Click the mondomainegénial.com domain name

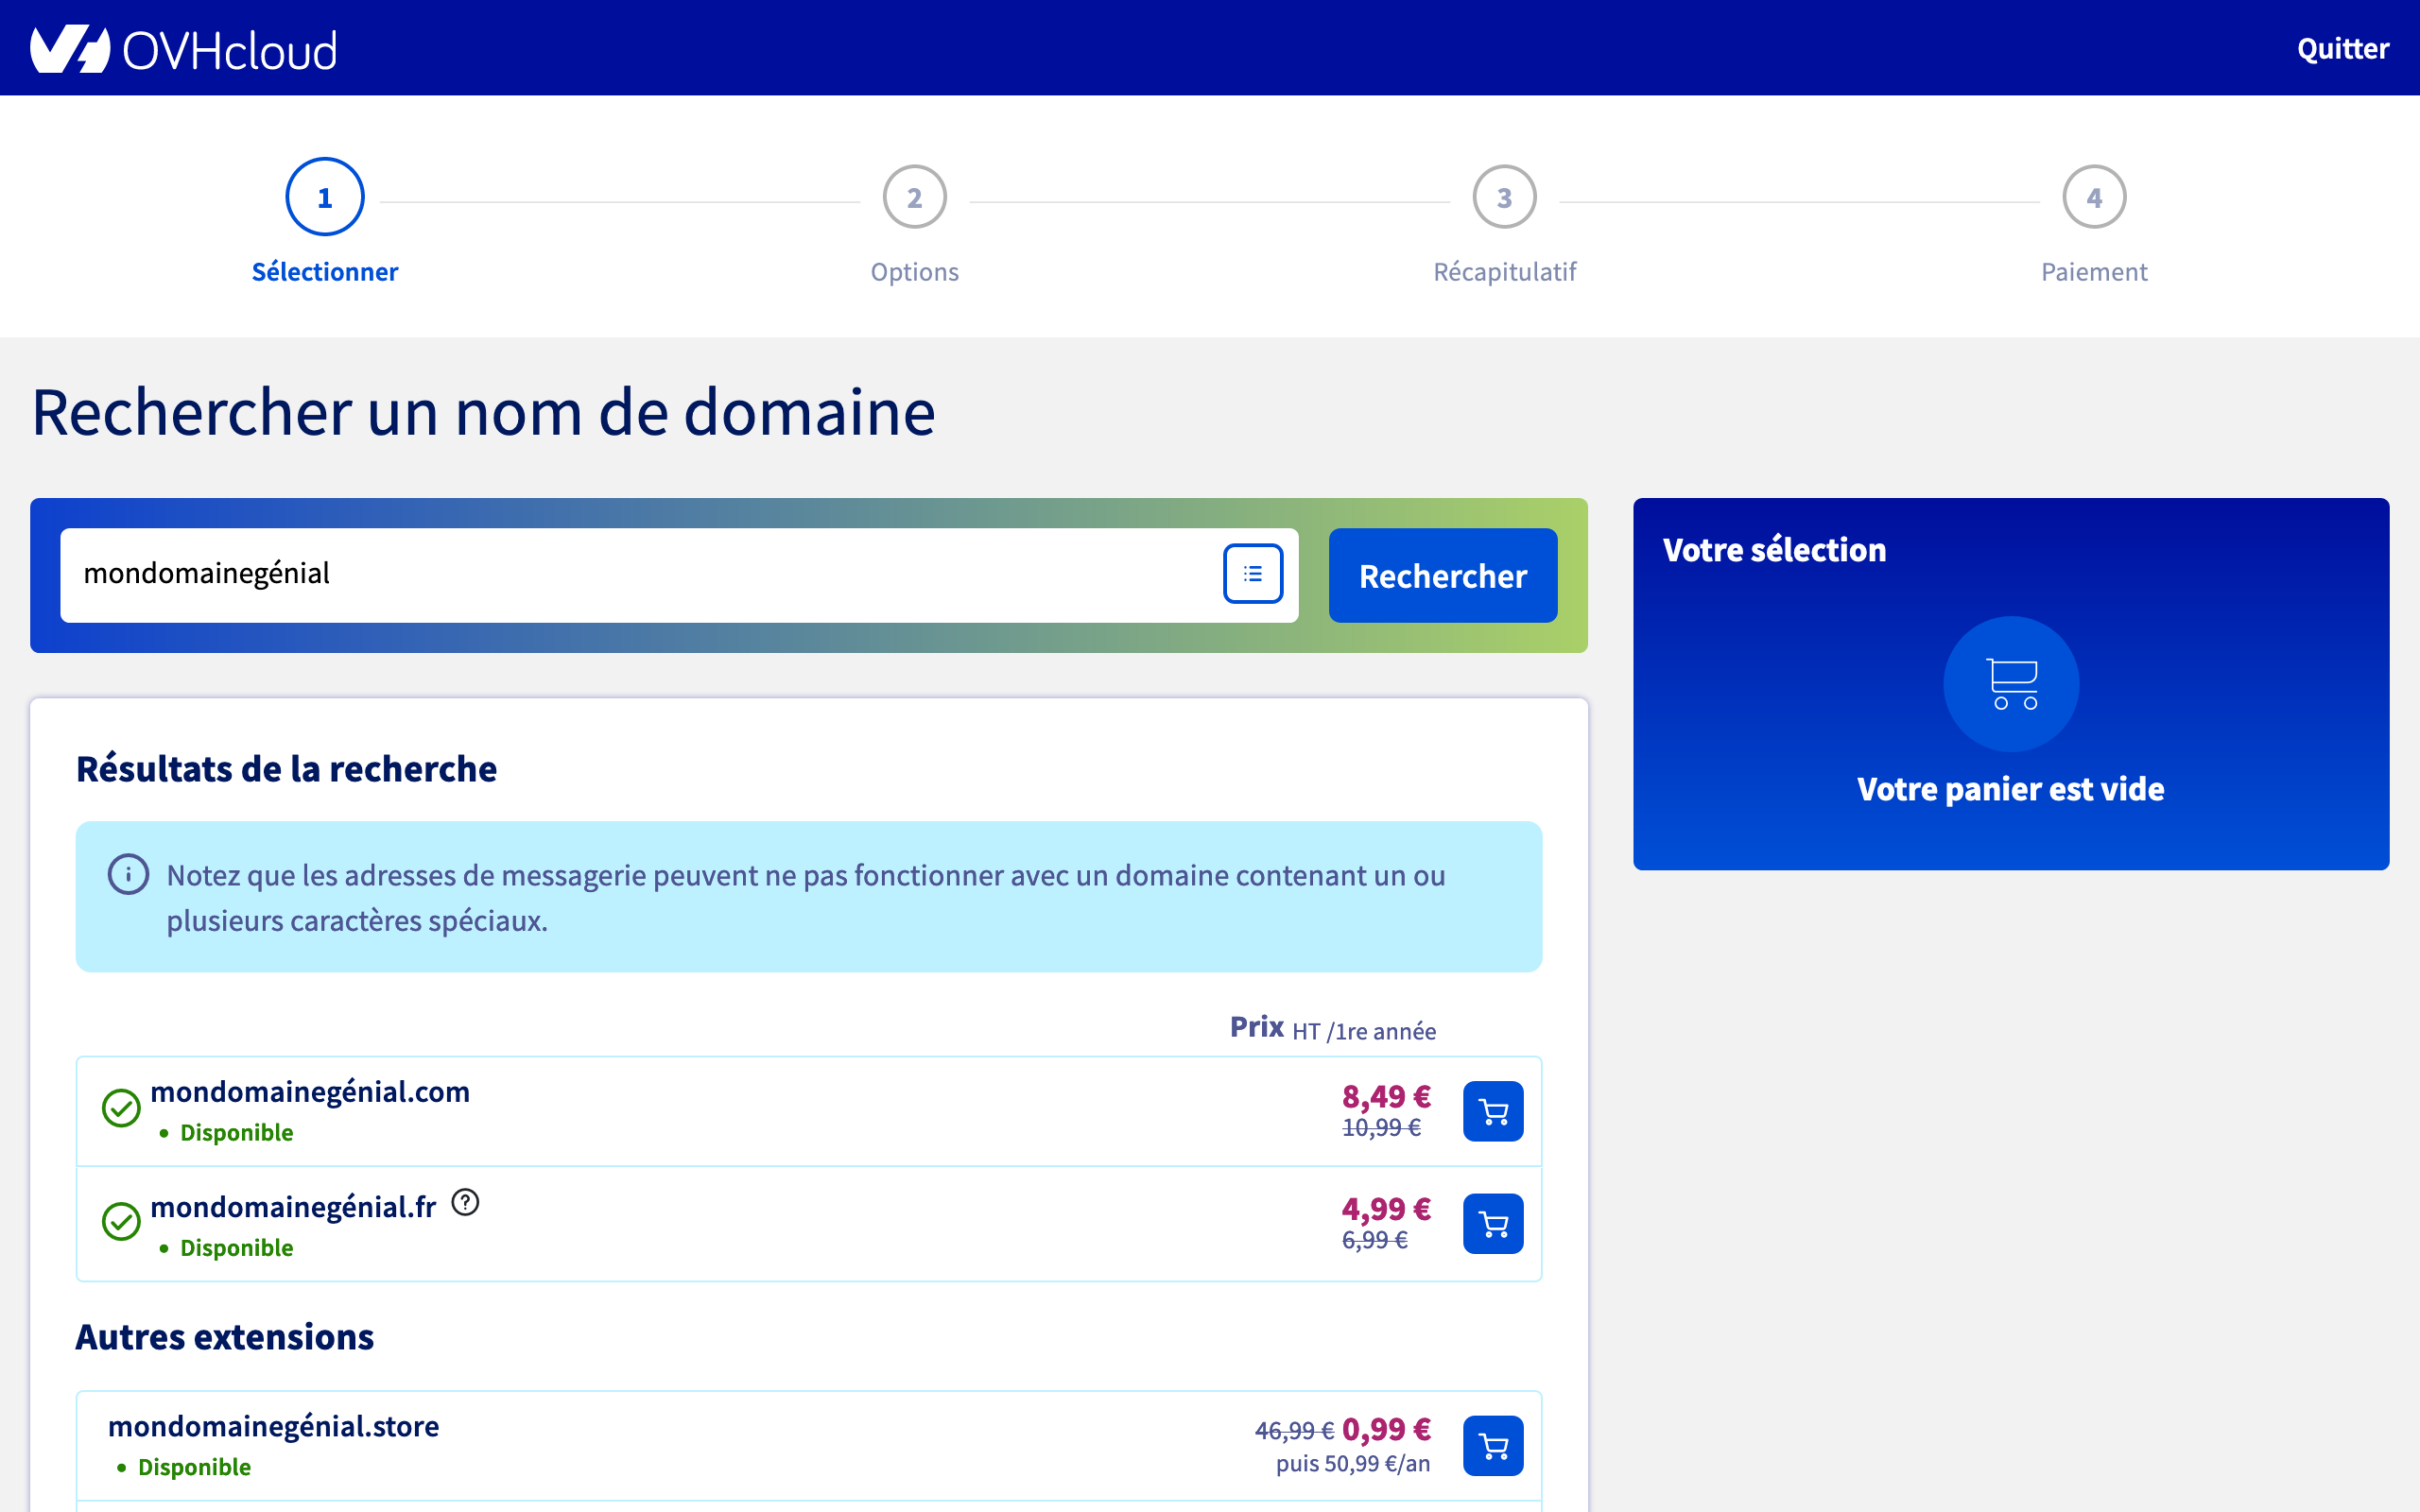click(310, 1092)
